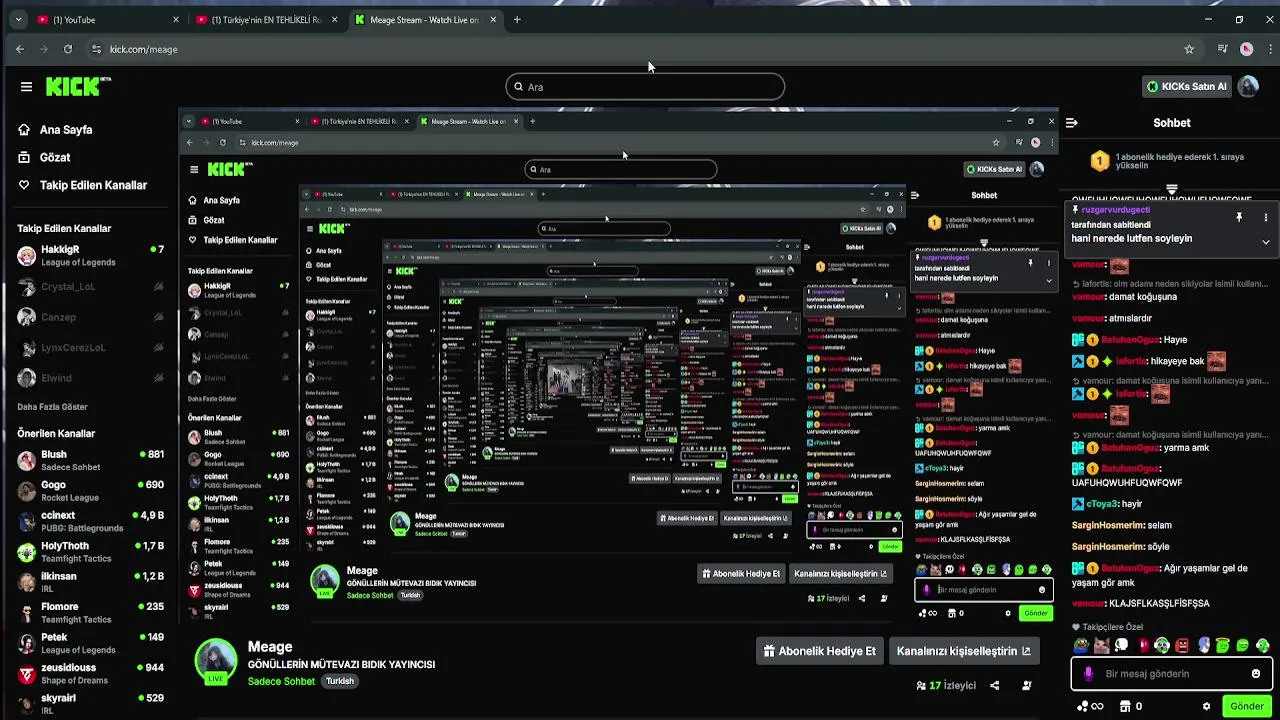Screen dimensions: 1280x720
Task: Open the channel points infinity icon
Action: pyautogui.click(x=1090, y=706)
